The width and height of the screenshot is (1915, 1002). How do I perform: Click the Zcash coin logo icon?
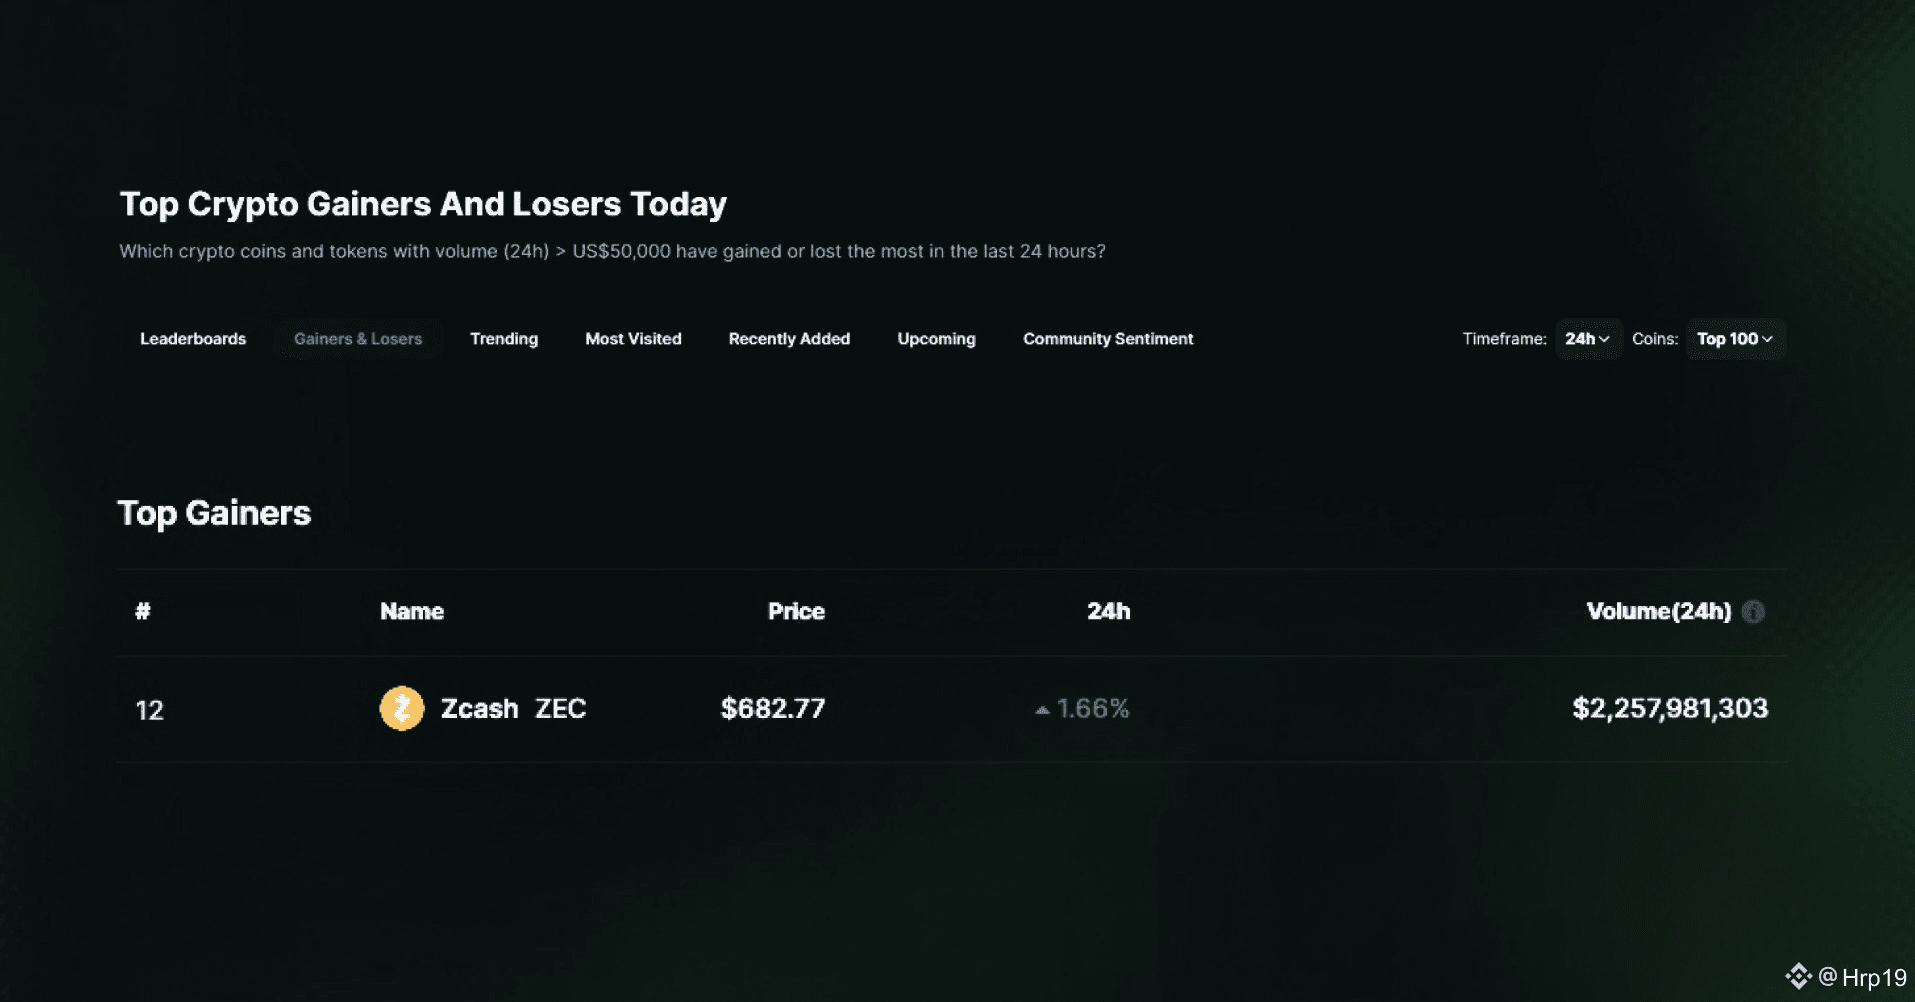tap(402, 708)
